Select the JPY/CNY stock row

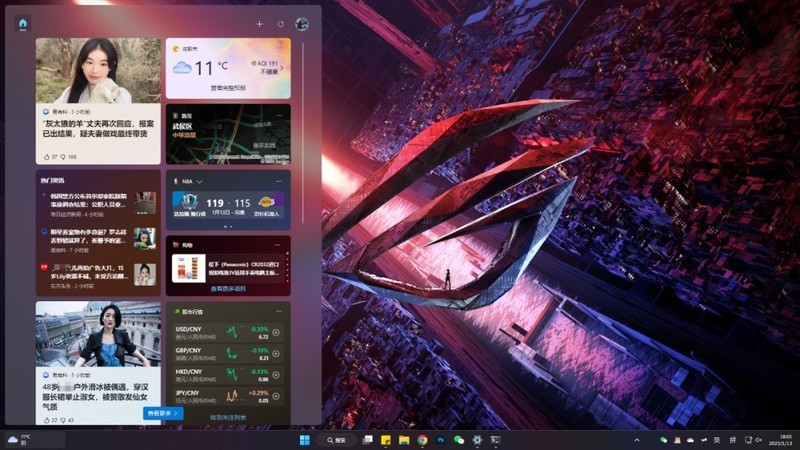pyautogui.click(x=227, y=396)
